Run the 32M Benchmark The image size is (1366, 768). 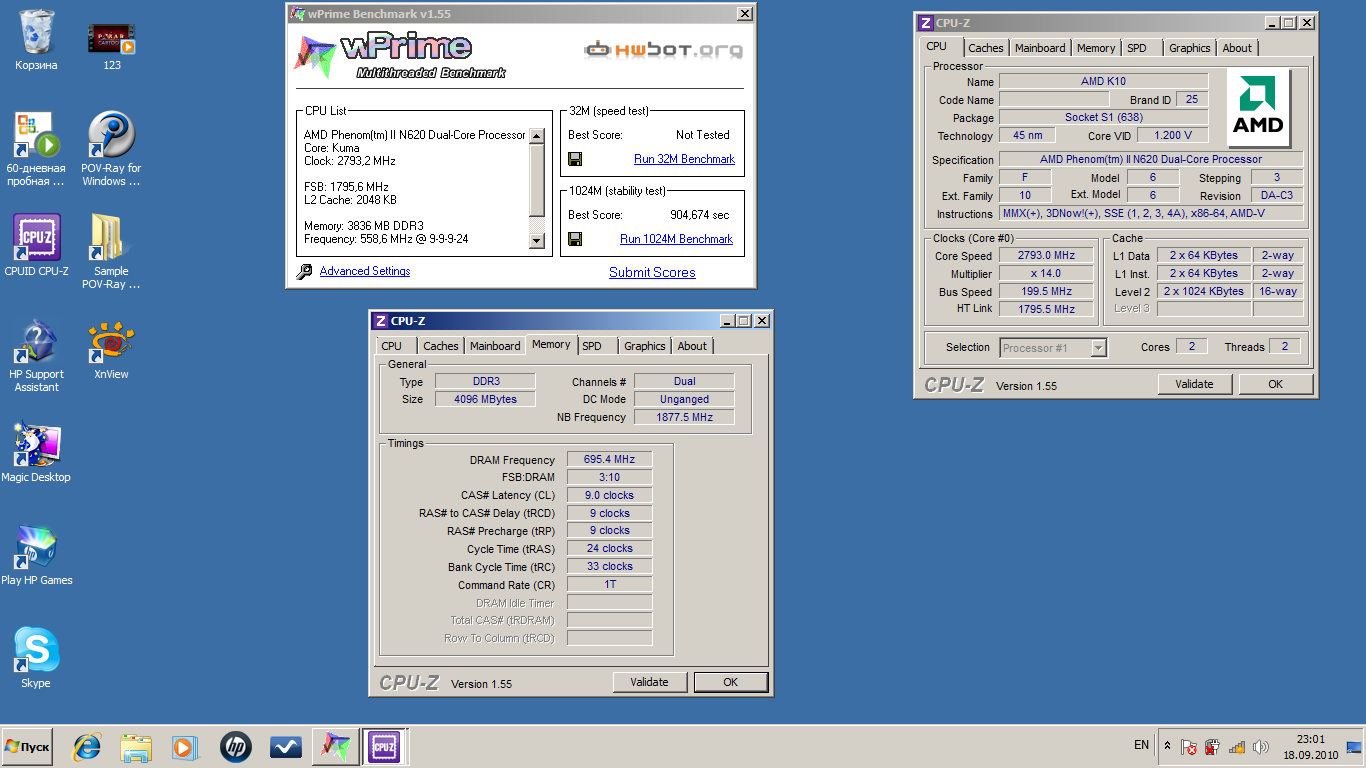684,159
